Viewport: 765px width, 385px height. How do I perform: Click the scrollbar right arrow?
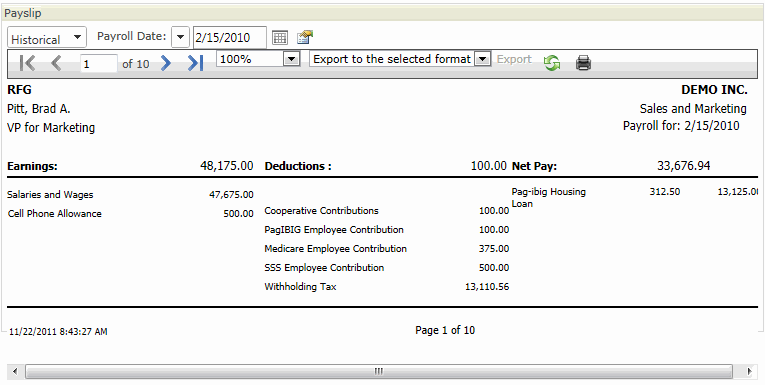pos(749,371)
